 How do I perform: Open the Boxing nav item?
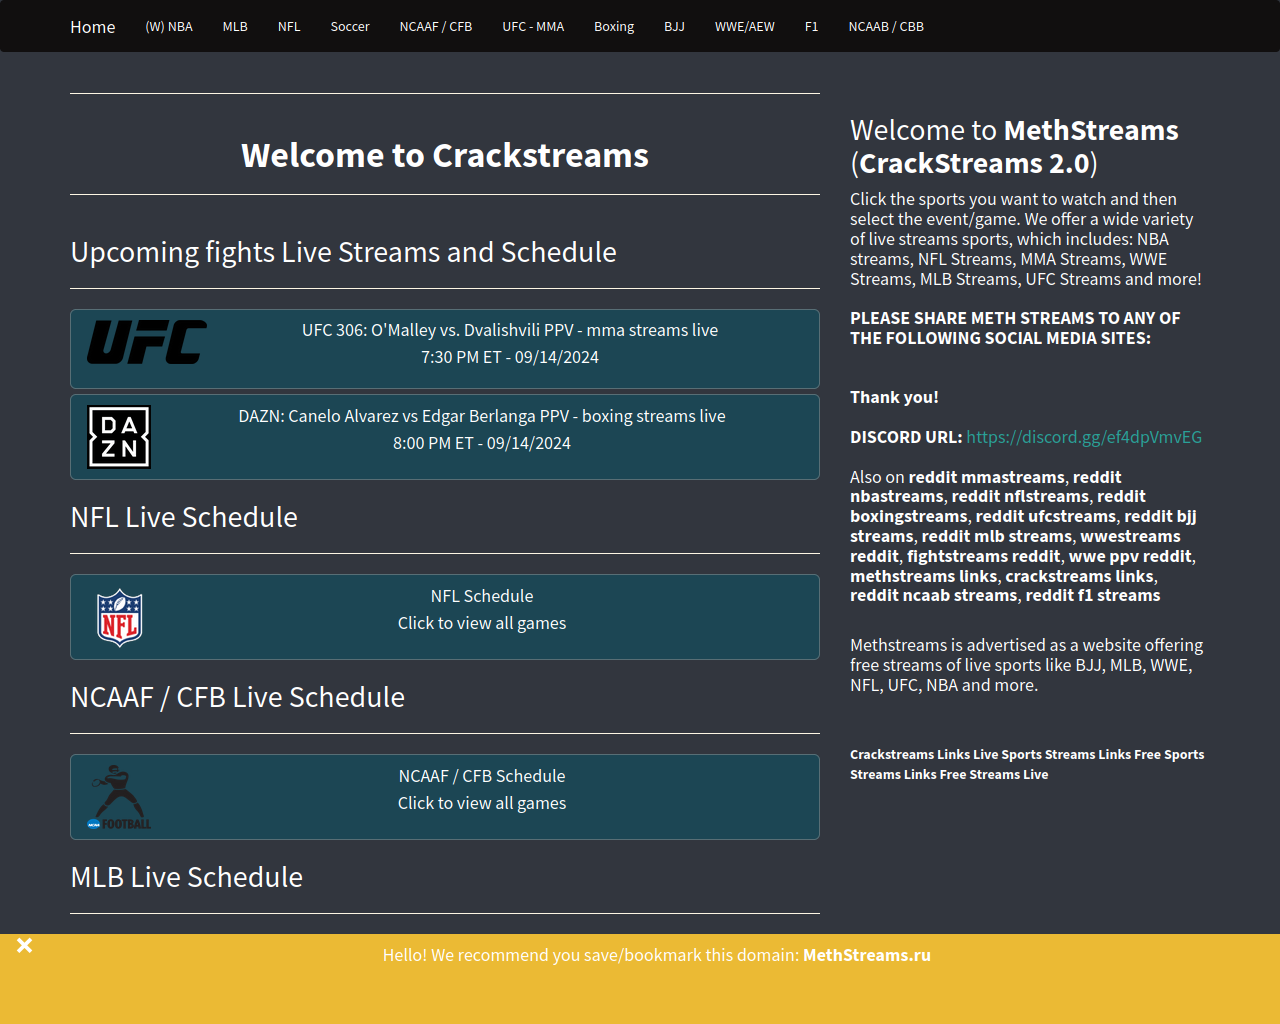(614, 27)
